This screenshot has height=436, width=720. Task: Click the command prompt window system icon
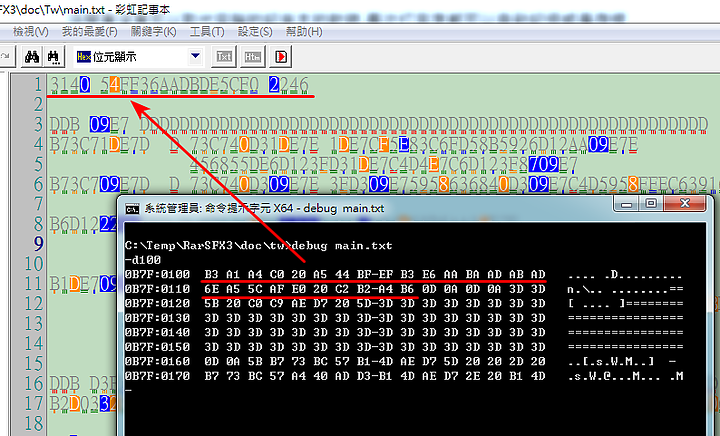pos(132,209)
